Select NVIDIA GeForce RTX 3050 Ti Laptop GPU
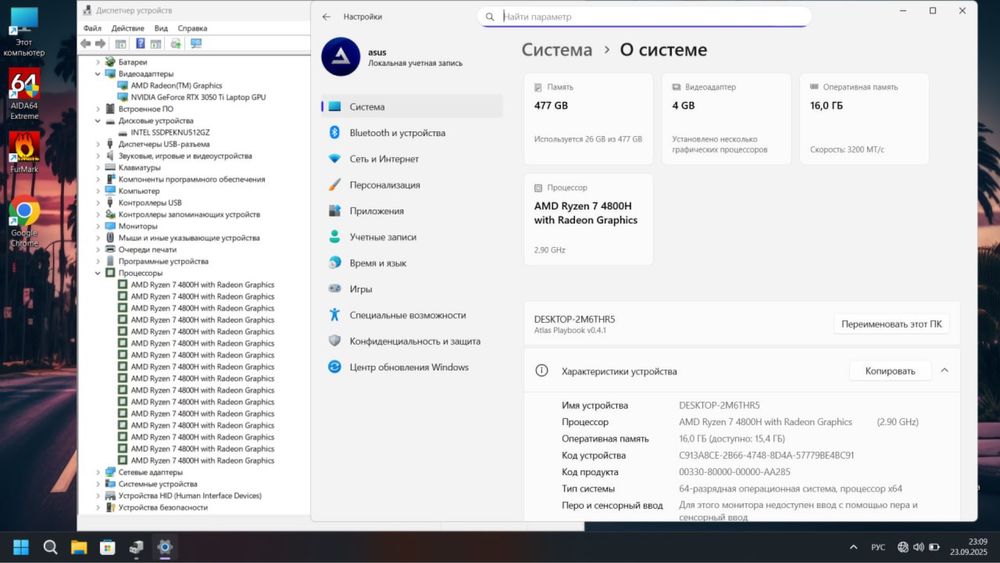 point(198,98)
